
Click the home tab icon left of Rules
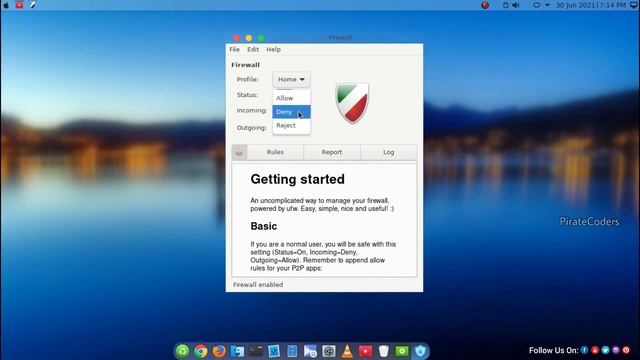click(x=239, y=152)
